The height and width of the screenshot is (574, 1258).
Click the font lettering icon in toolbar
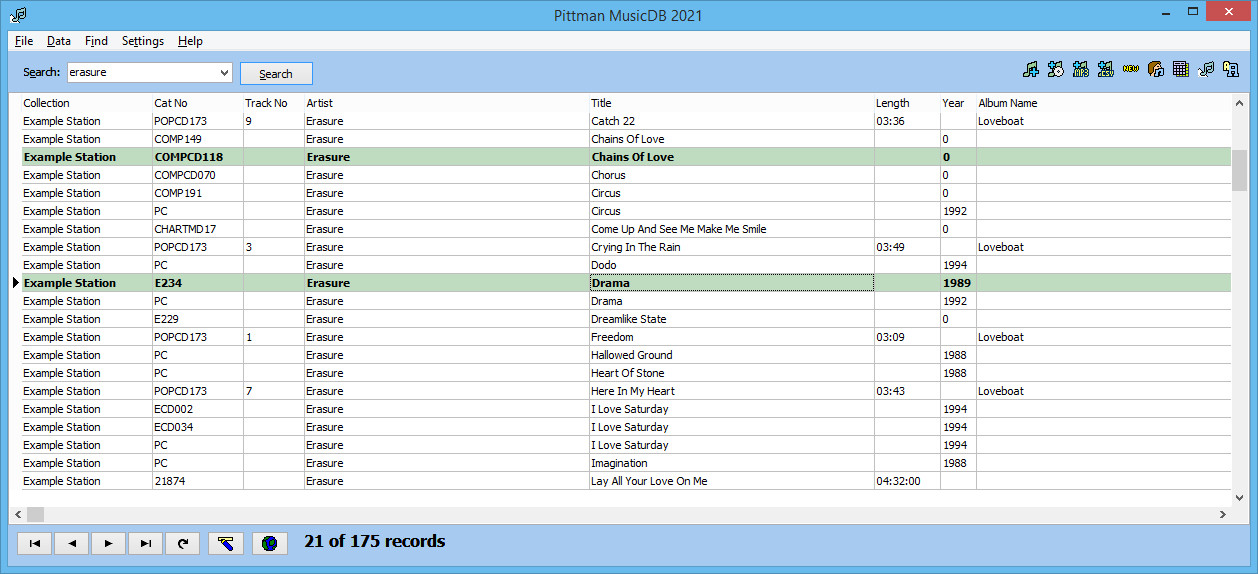point(1231,69)
